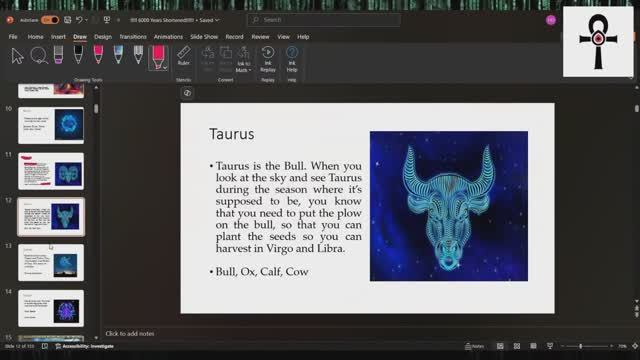Viewport: 640px width, 360px height.
Task: Switch to Normal view
Action: [x=500, y=346]
